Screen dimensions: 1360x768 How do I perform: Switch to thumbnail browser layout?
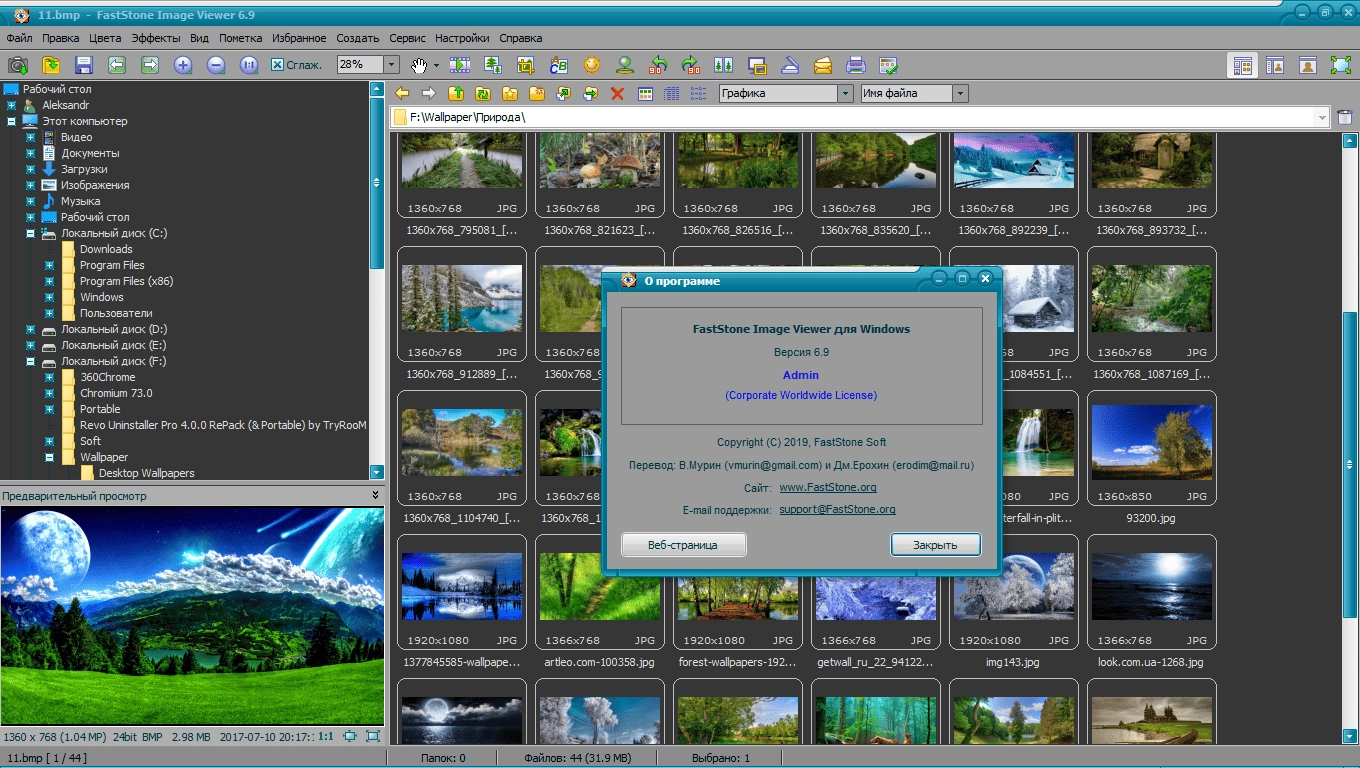(x=1243, y=65)
